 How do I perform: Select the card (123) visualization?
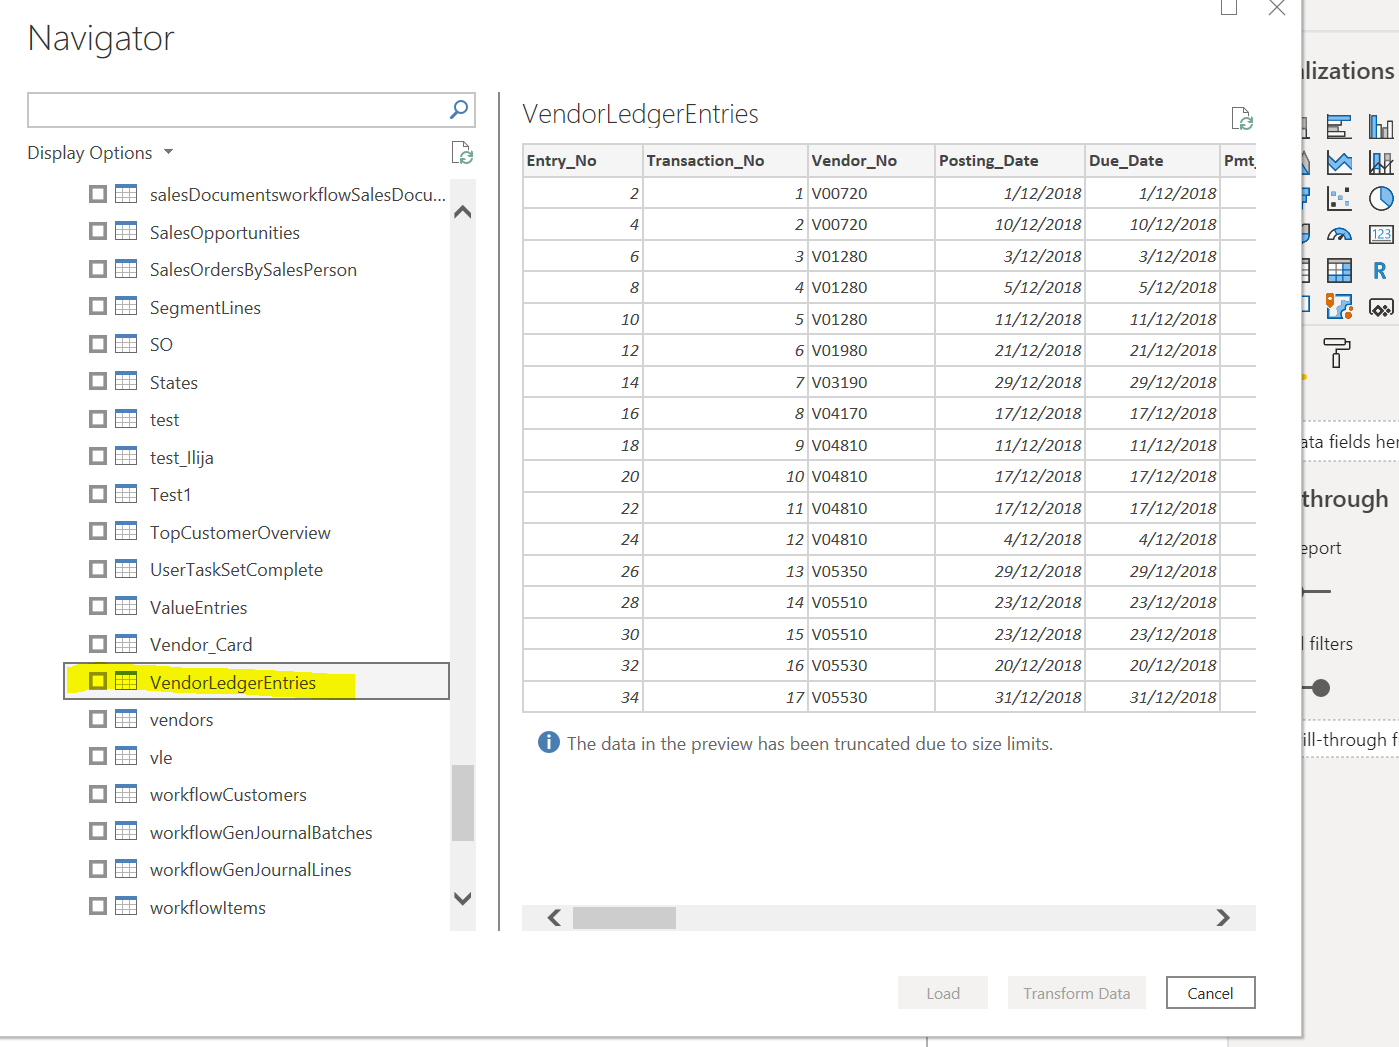(1381, 233)
